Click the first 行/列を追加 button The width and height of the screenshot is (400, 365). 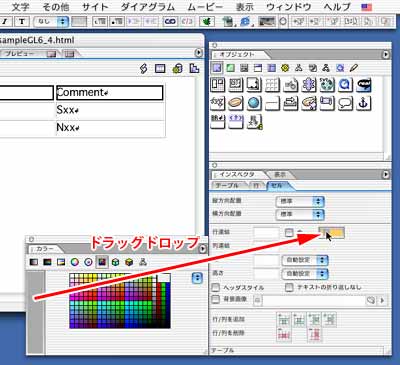[284, 319]
